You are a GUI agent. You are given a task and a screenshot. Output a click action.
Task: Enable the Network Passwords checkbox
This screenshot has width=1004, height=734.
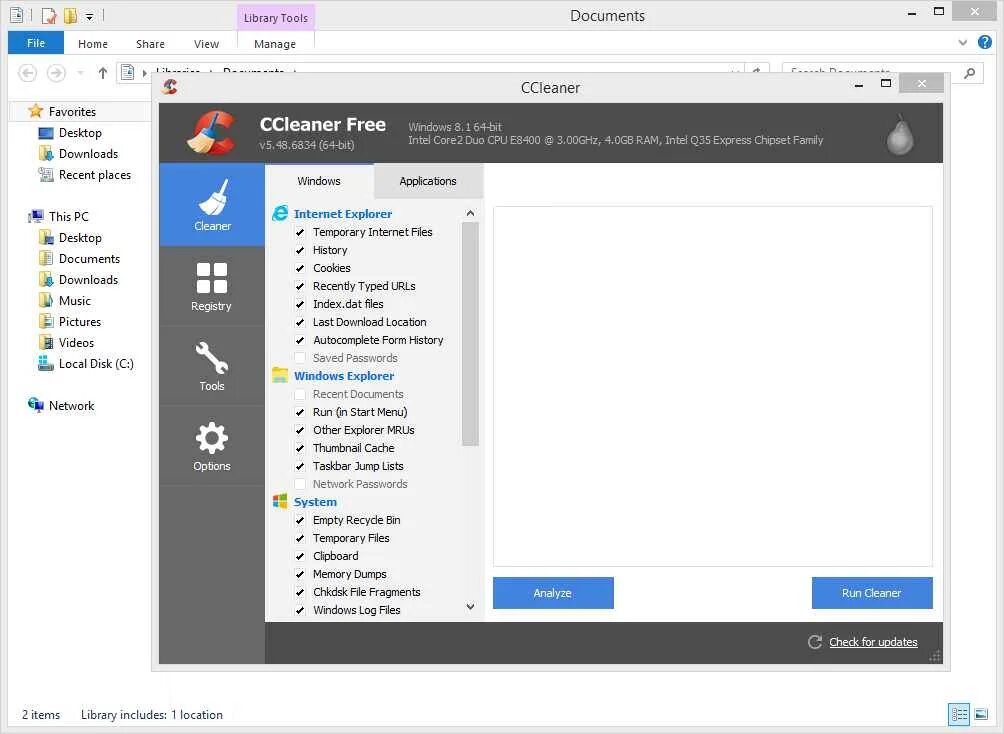coord(300,484)
